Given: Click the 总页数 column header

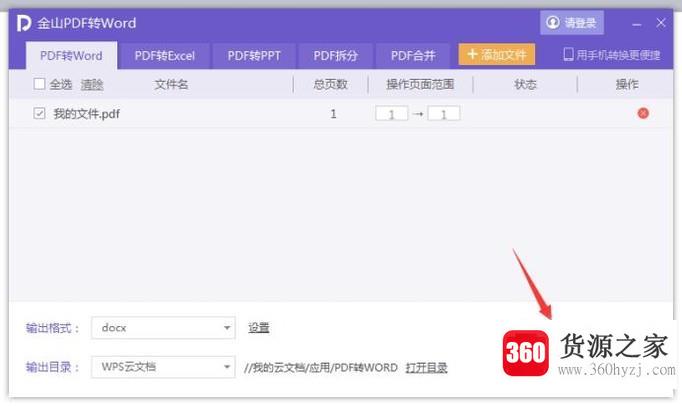Looking at the screenshot, I should point(331,84).
